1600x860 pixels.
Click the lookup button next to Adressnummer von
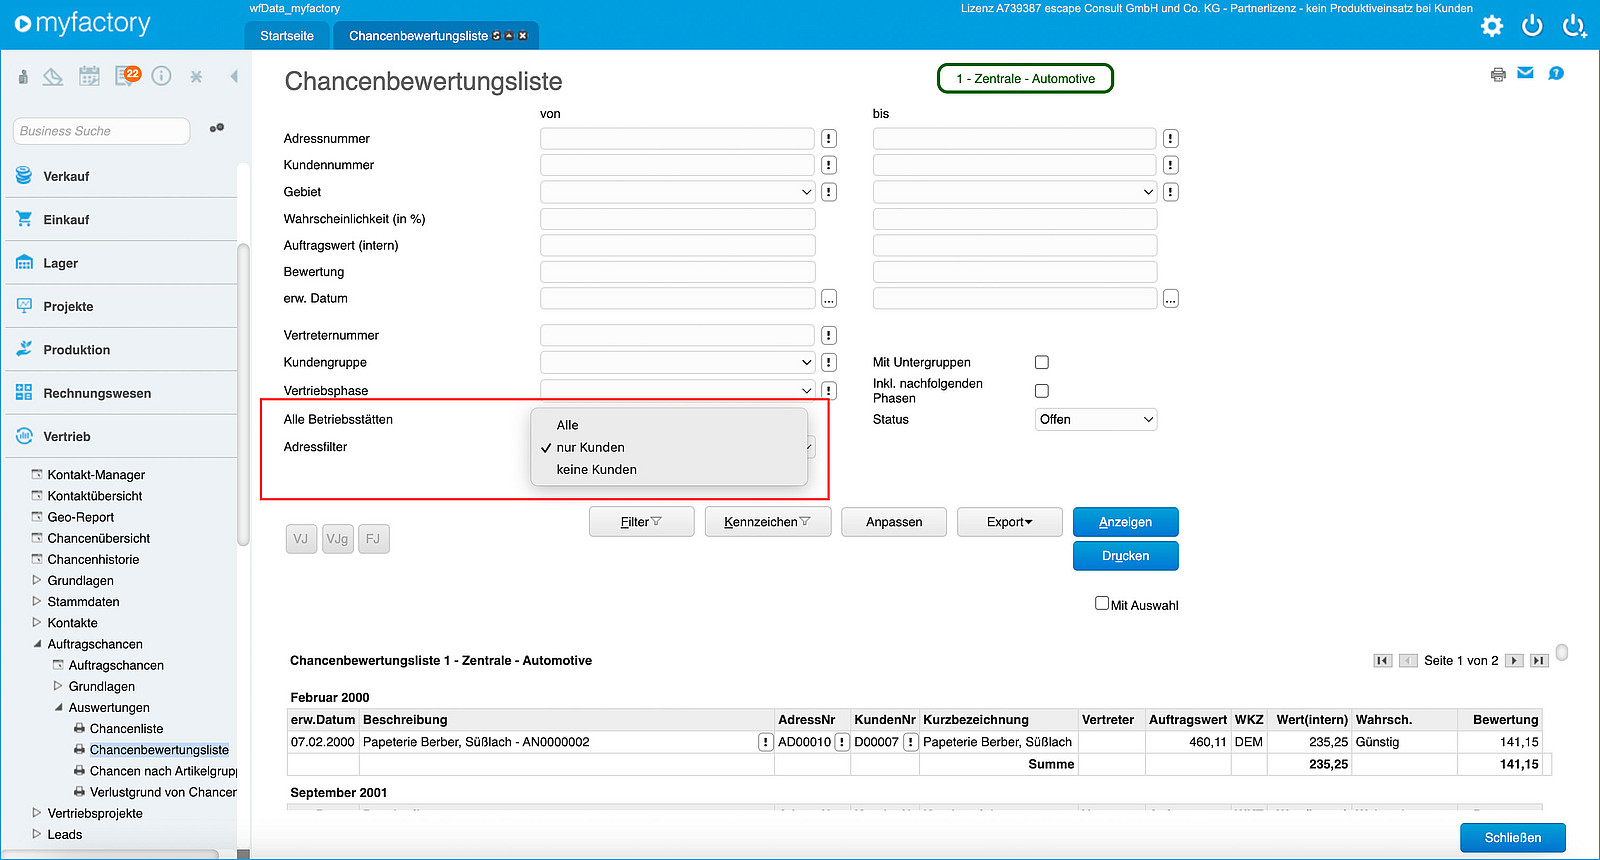click(829, 139)
